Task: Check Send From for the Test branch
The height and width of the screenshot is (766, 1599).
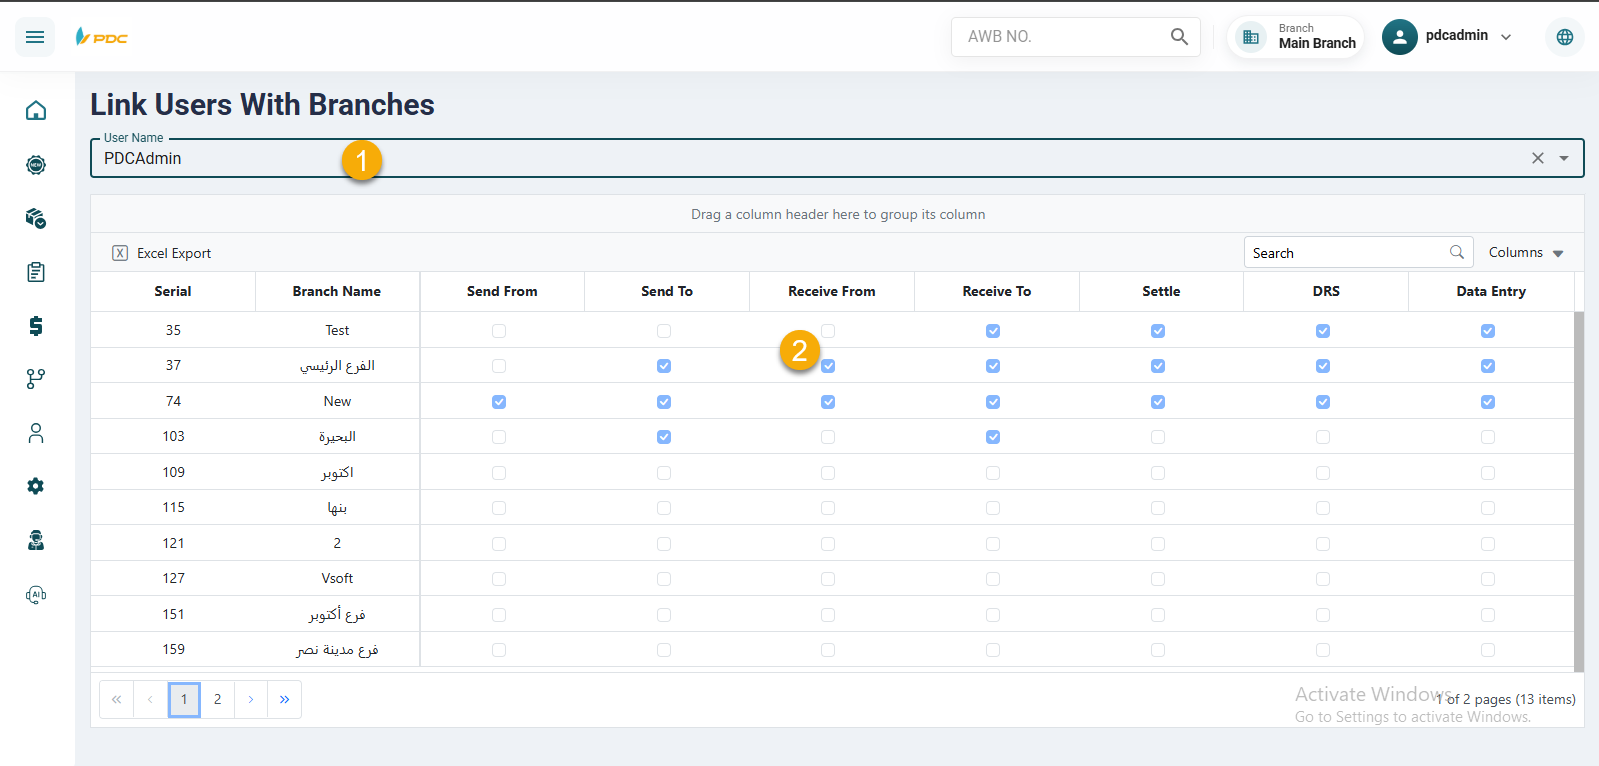Action: pyautogui.click(x=499, y=331)
